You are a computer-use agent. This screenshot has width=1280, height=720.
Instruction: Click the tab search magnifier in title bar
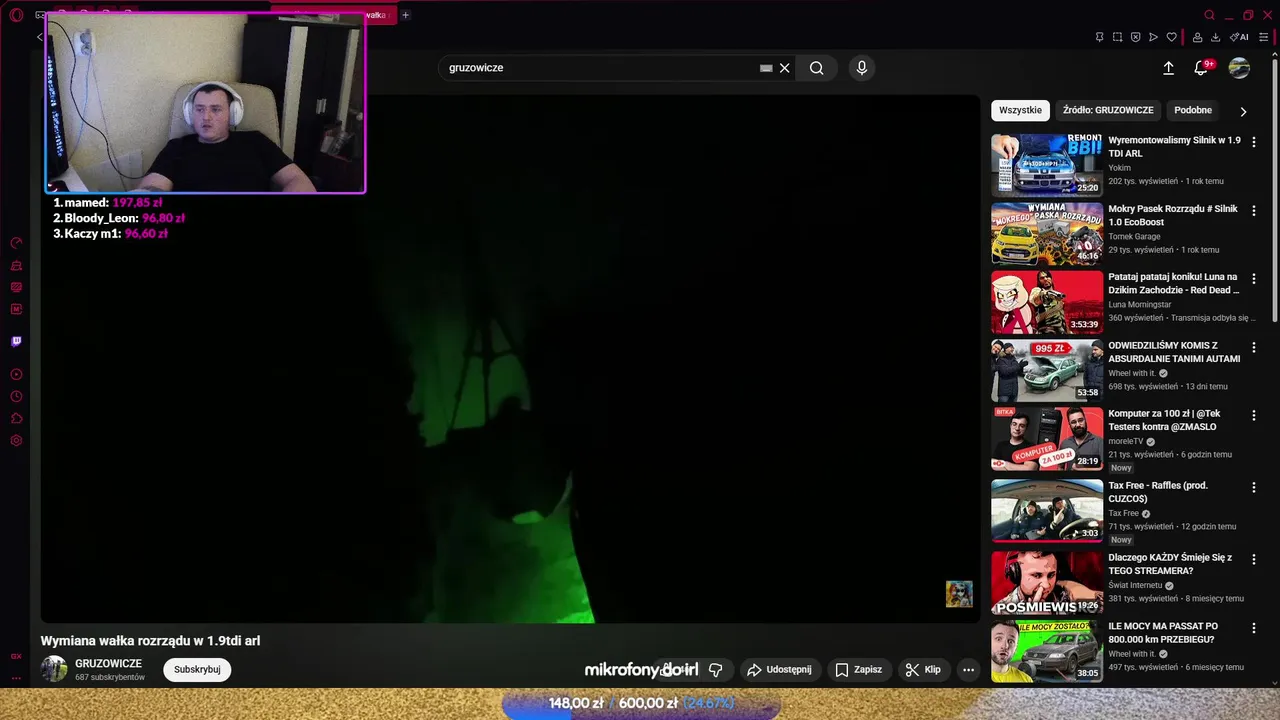coord(1209,15)
